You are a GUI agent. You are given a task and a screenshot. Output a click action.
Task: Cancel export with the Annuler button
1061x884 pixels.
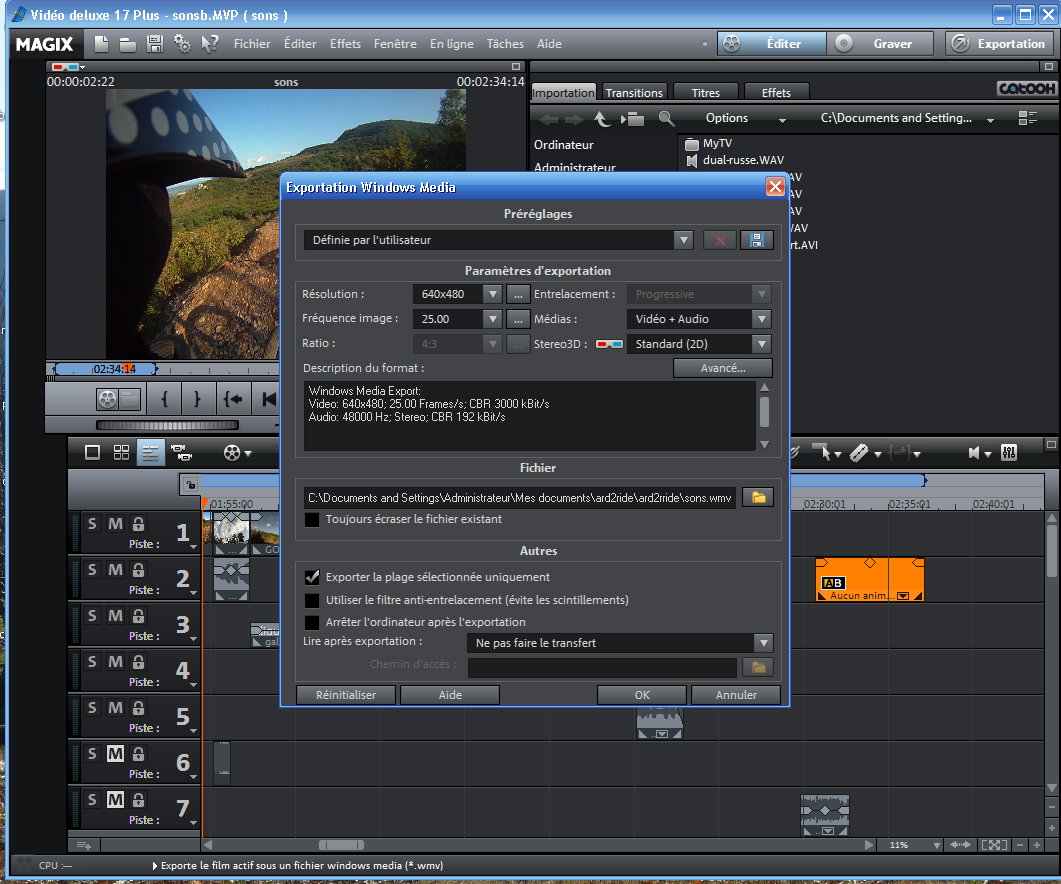(736, 695)
